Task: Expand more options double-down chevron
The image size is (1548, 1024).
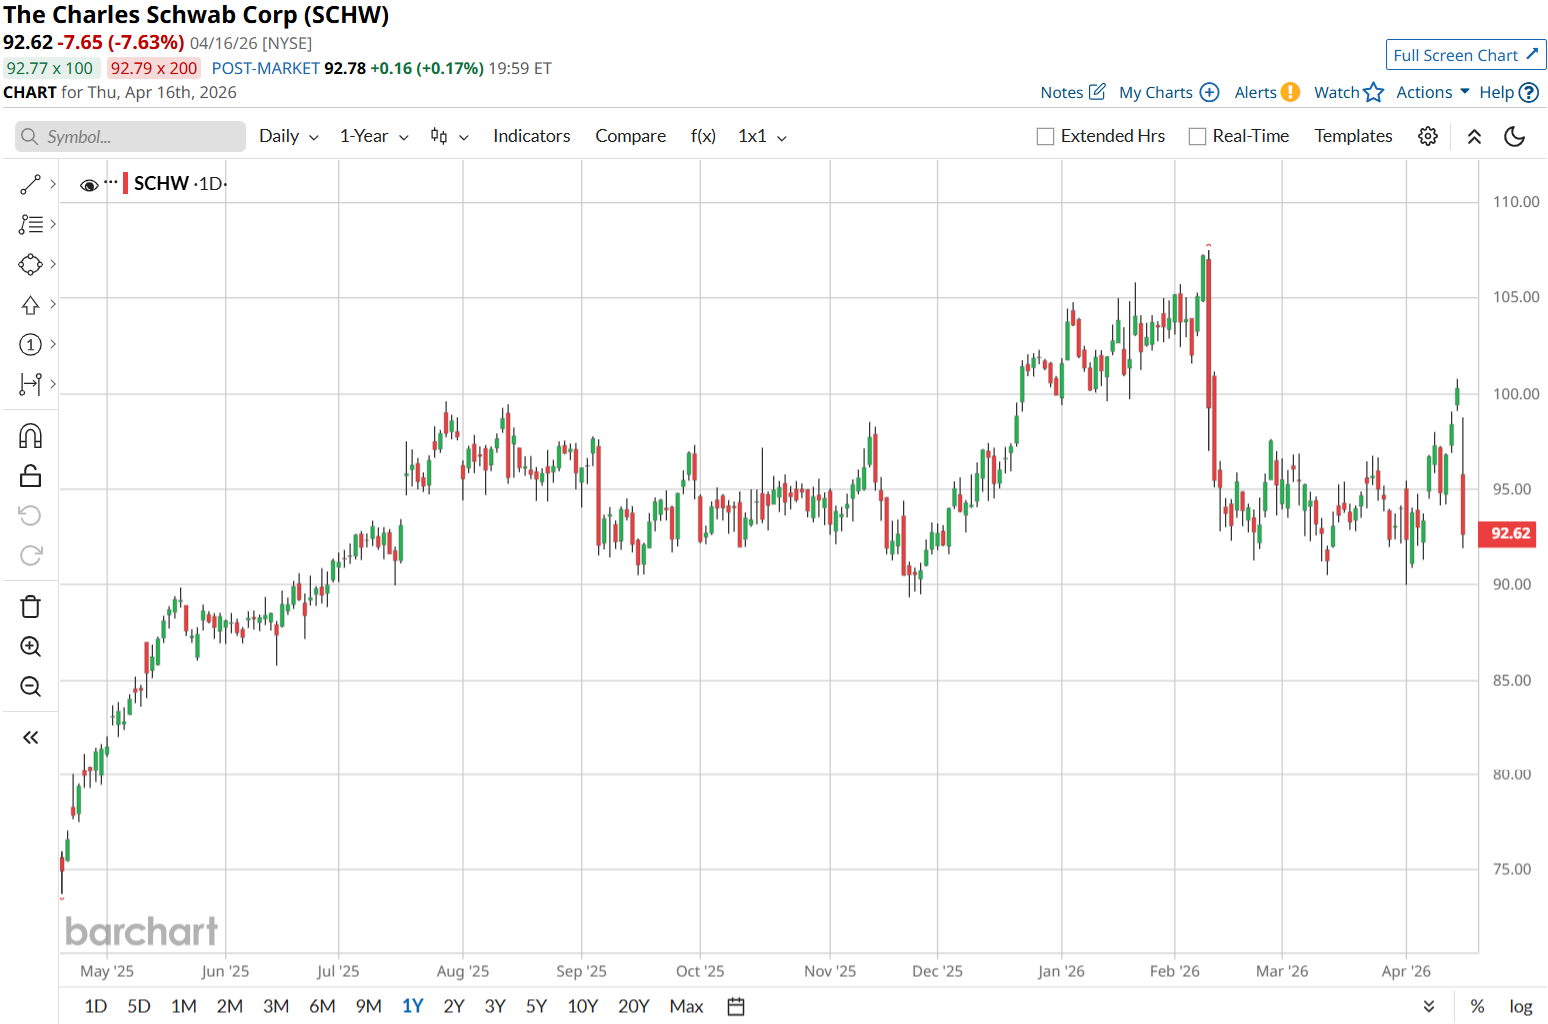Action: click(1429, 1006)
